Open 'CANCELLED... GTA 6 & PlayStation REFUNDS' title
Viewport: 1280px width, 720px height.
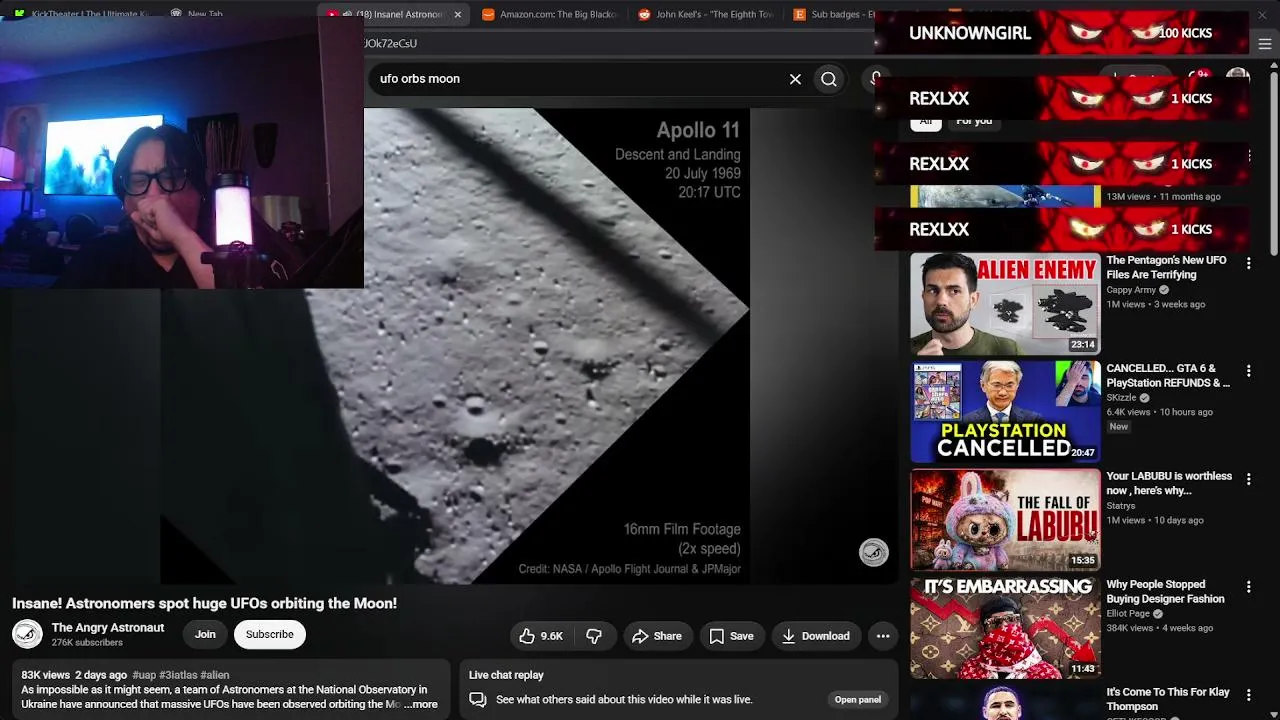1168,375
